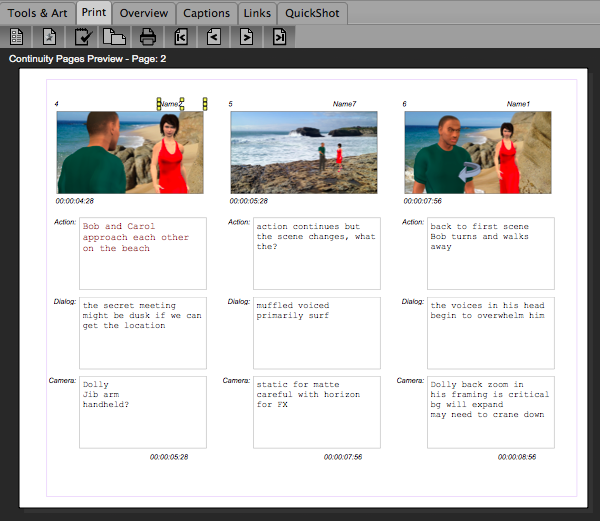The image size is (600, 521).
Task: Click the Dialog label of frame 5
Action: point(239,301)
